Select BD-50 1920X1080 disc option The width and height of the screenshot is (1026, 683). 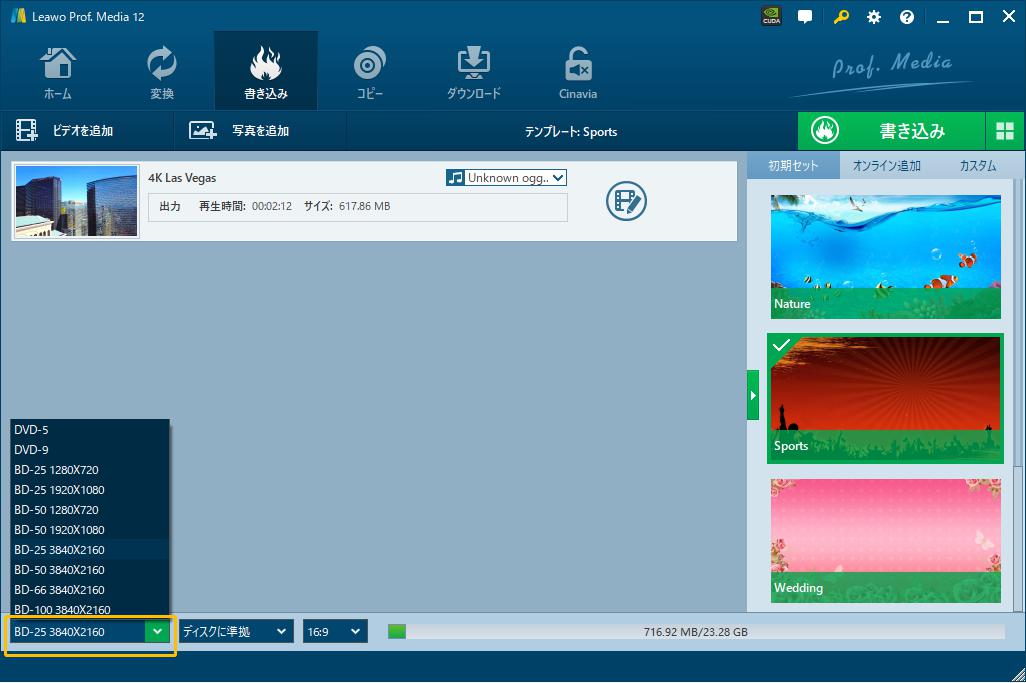click(90, 530)
